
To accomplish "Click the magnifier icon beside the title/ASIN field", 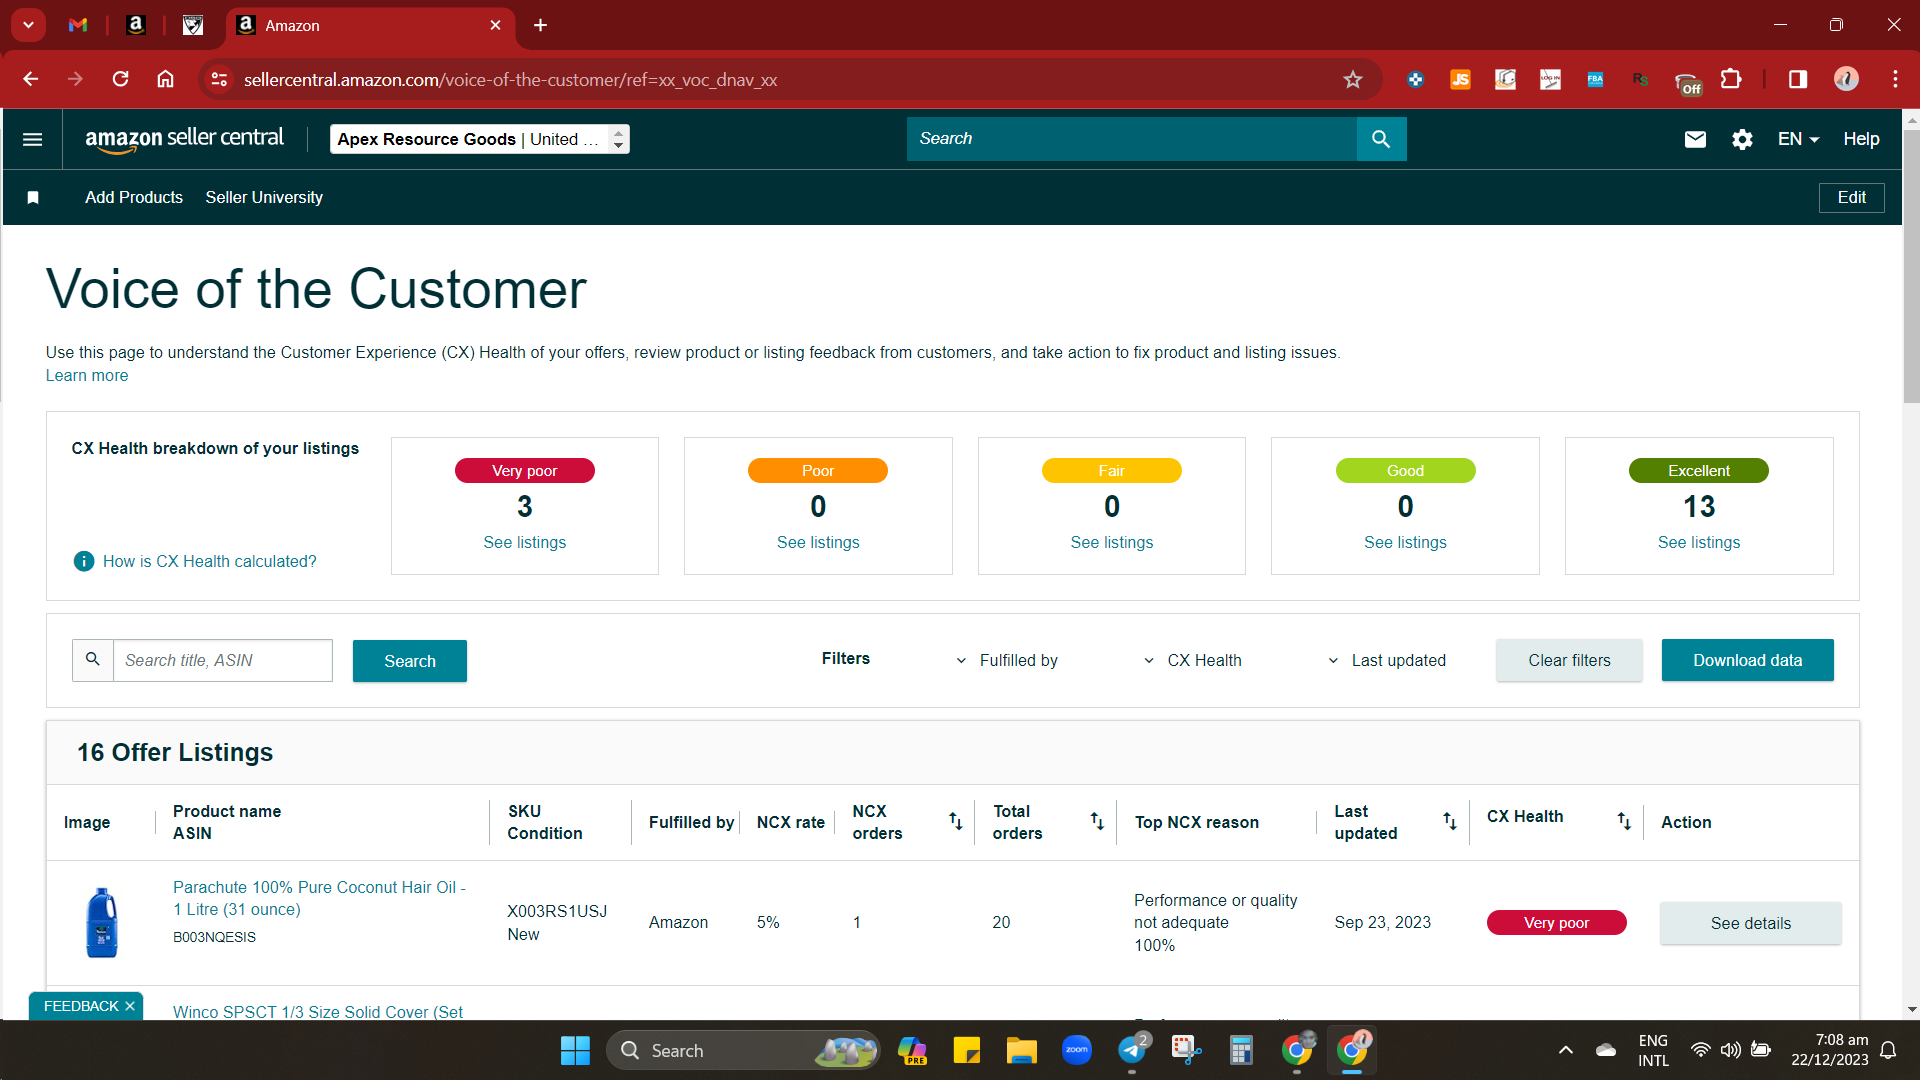I will click(x=93, y=660).
